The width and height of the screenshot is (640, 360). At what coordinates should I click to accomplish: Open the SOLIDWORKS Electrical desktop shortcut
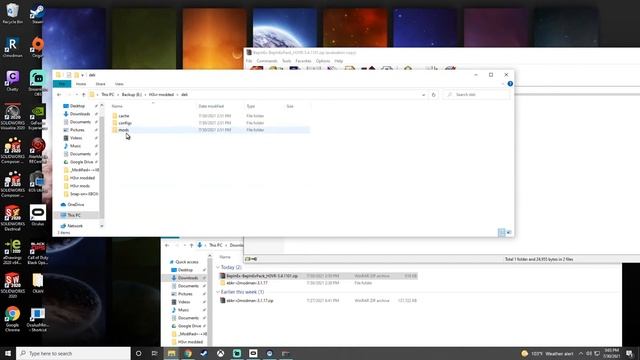[x=13, y=218]
